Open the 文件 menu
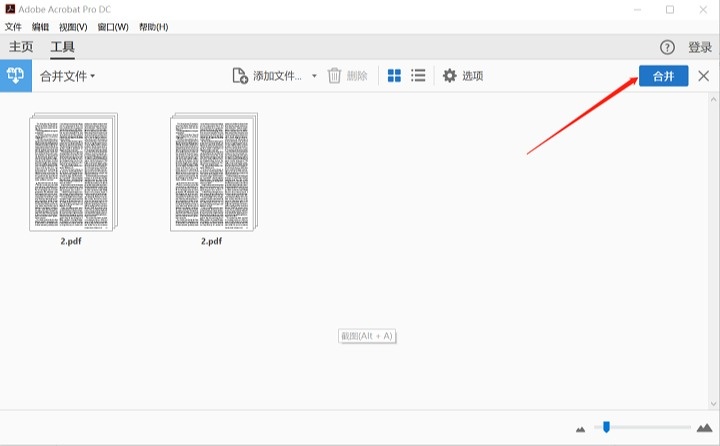720x446 pixels. pyautogui.click(x=13, y=27)
